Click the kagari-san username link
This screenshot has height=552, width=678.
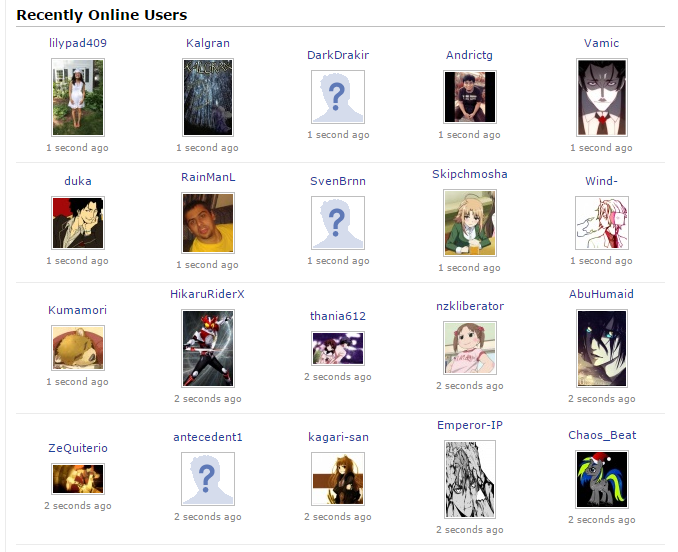(x=338, y=437)
